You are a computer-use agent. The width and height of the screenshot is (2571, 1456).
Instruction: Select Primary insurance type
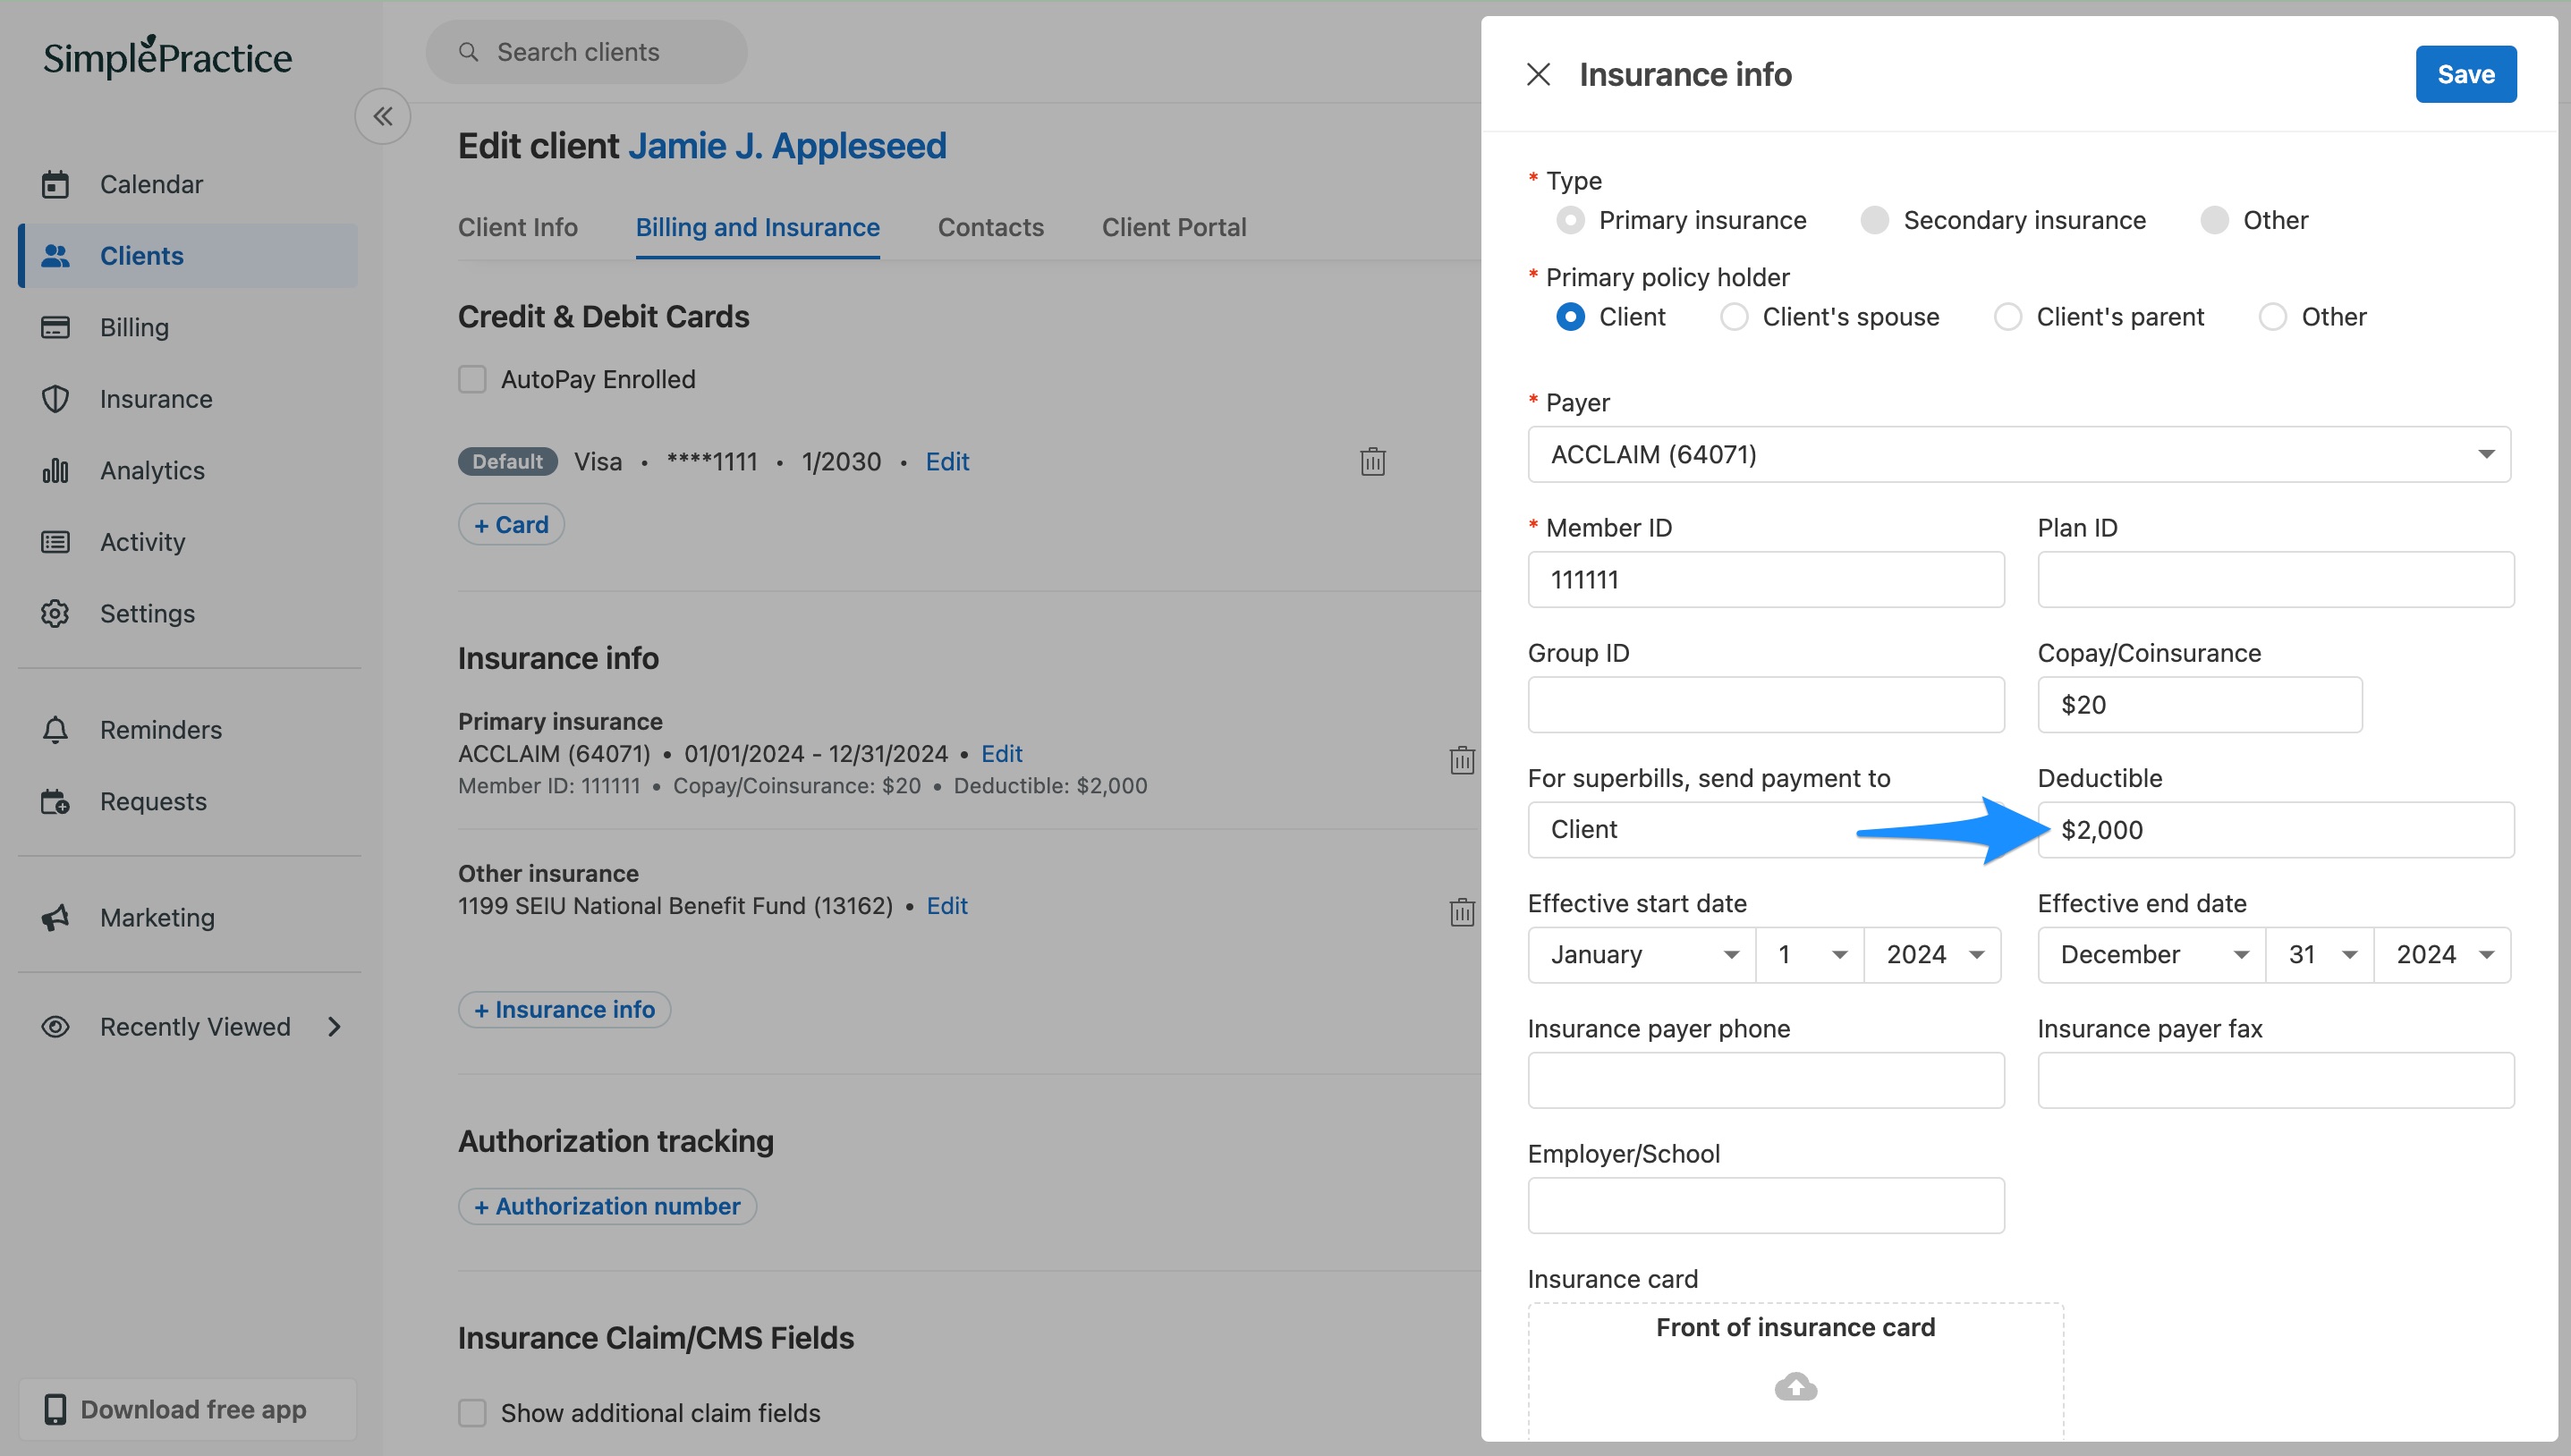[1570, 220]
